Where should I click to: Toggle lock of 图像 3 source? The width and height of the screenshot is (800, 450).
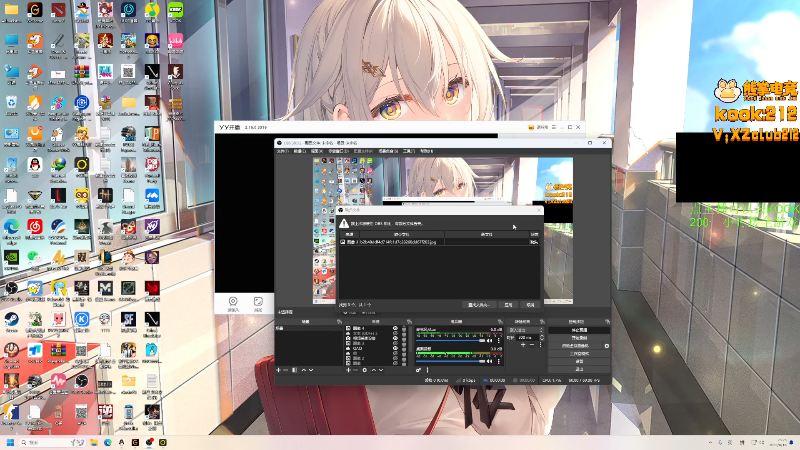pos(404,343)
